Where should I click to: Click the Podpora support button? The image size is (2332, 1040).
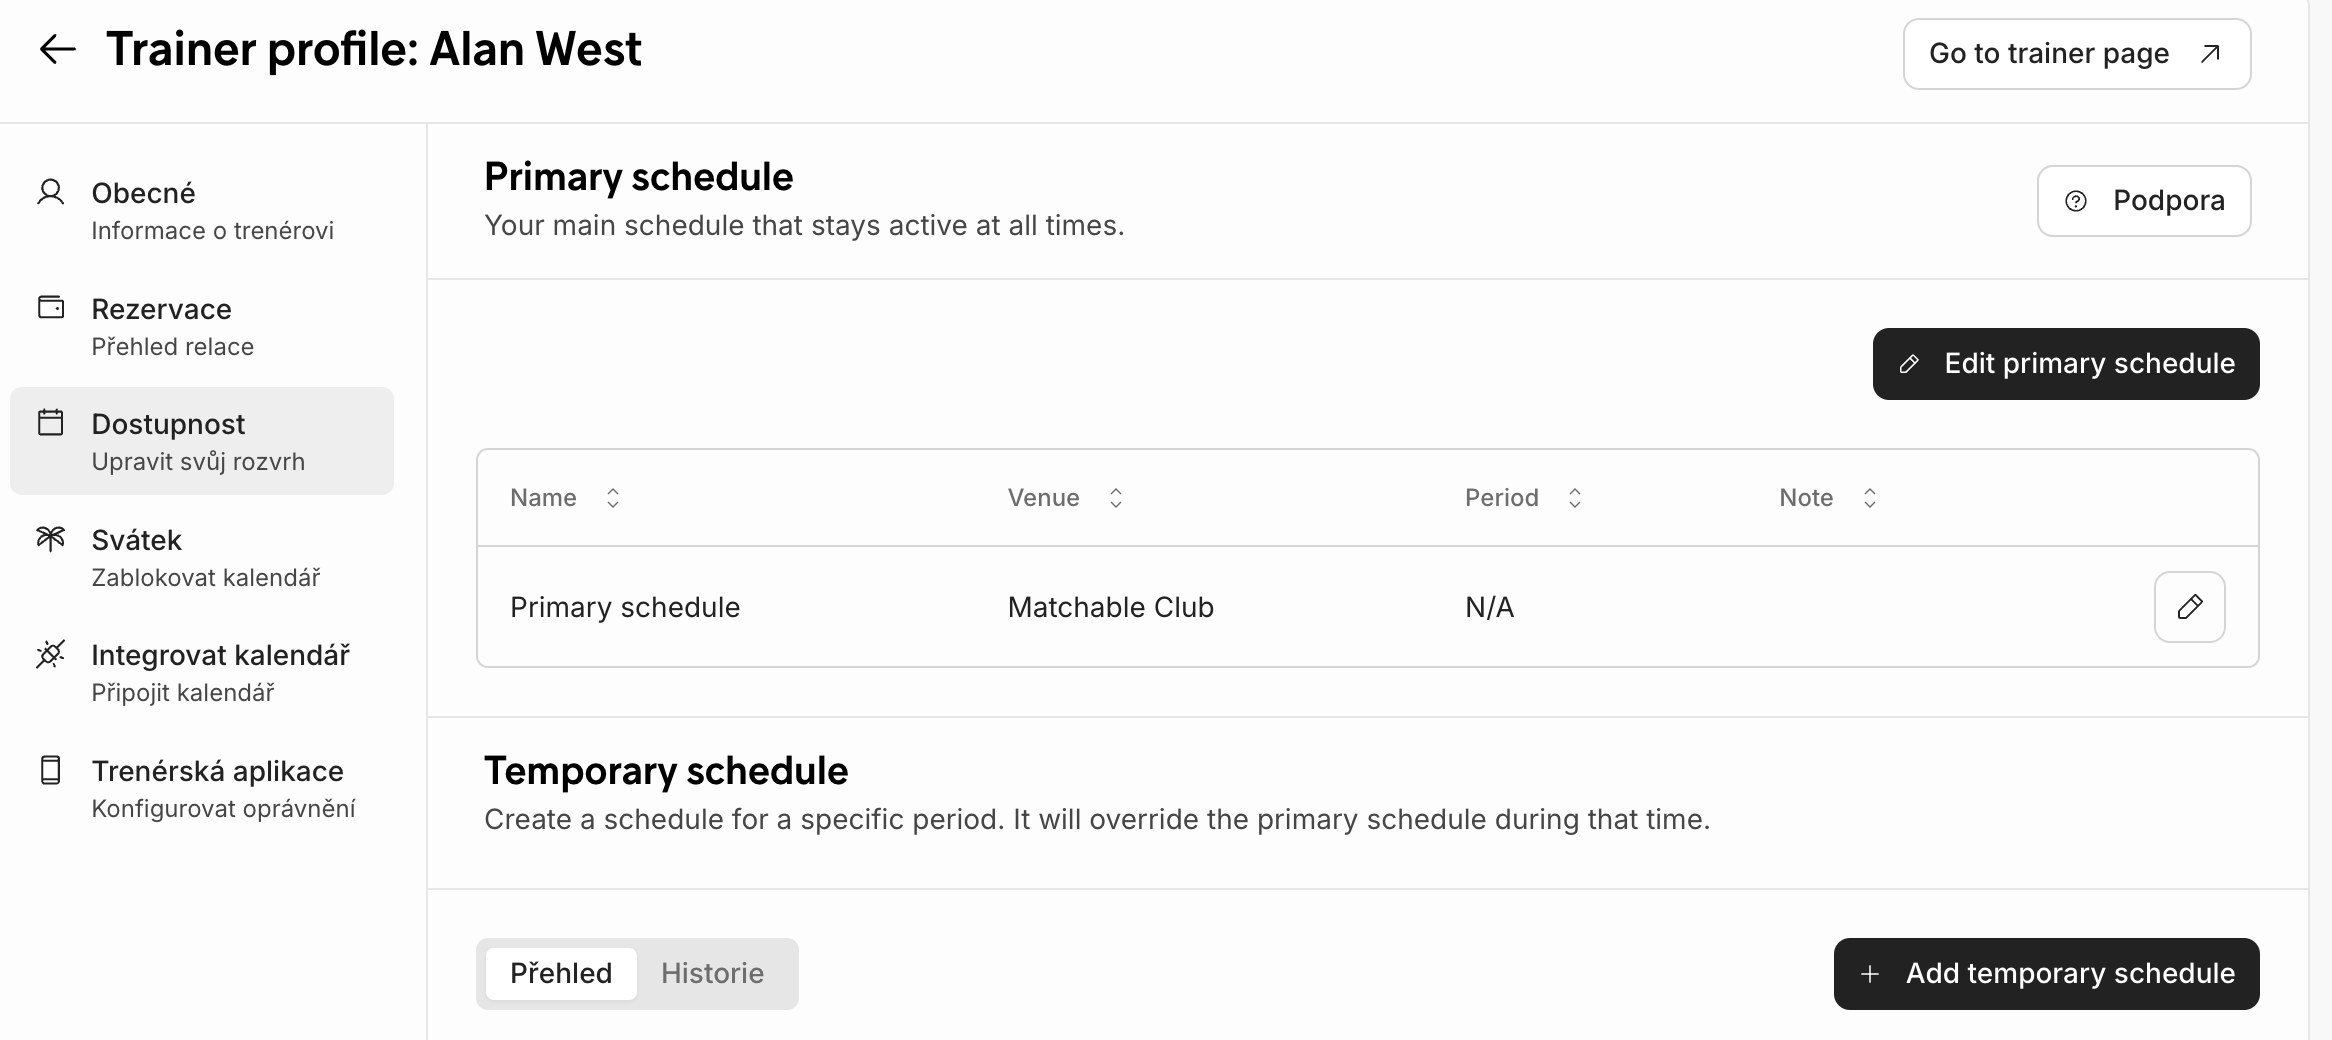coord(2143,201)
